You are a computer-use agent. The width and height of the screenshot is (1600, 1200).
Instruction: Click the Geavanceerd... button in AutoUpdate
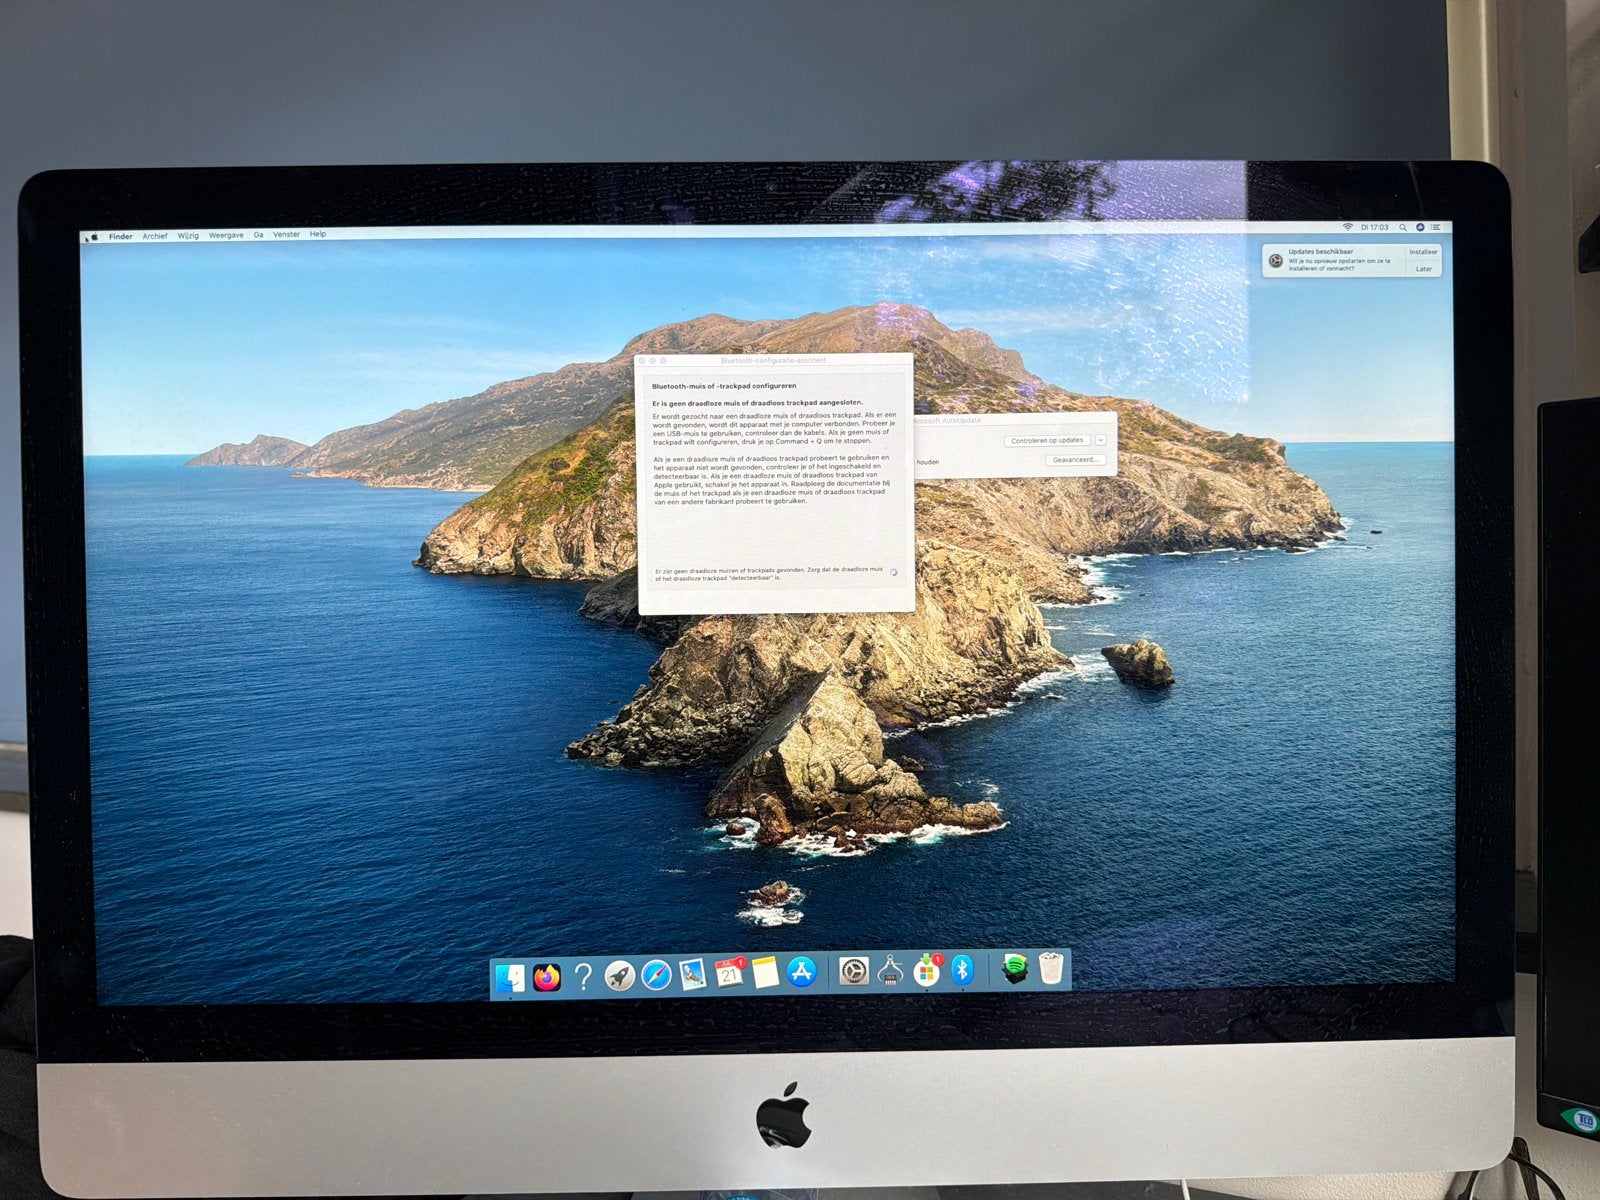click(1076, 460)
